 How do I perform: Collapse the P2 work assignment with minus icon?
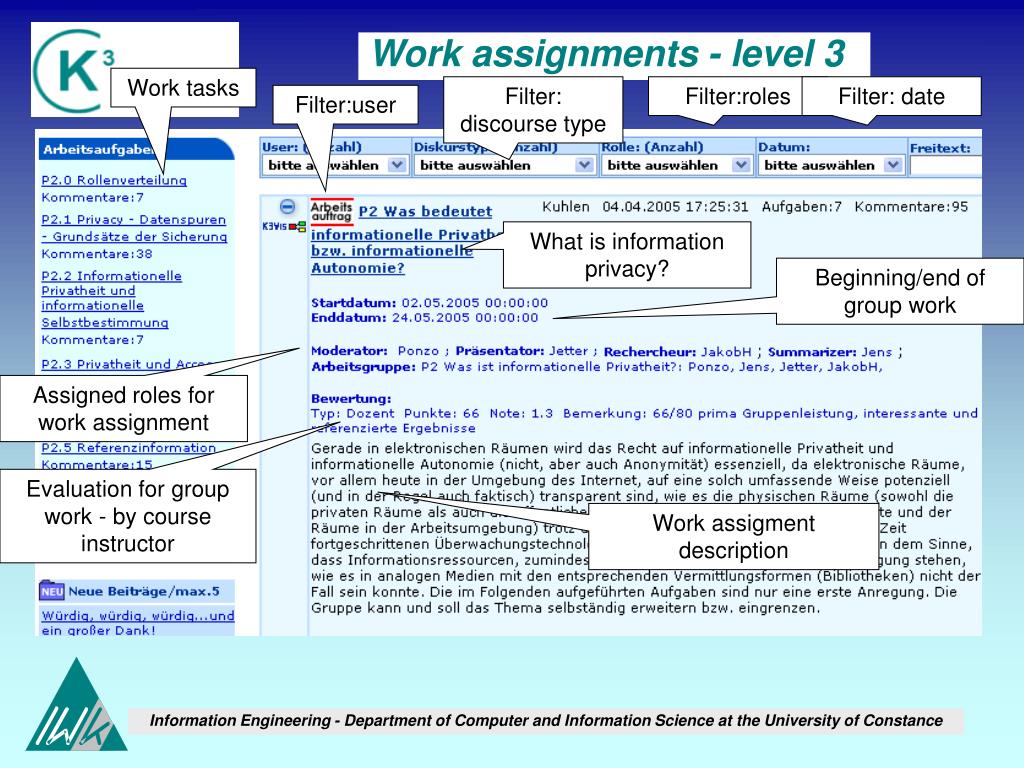pos(287,207)
